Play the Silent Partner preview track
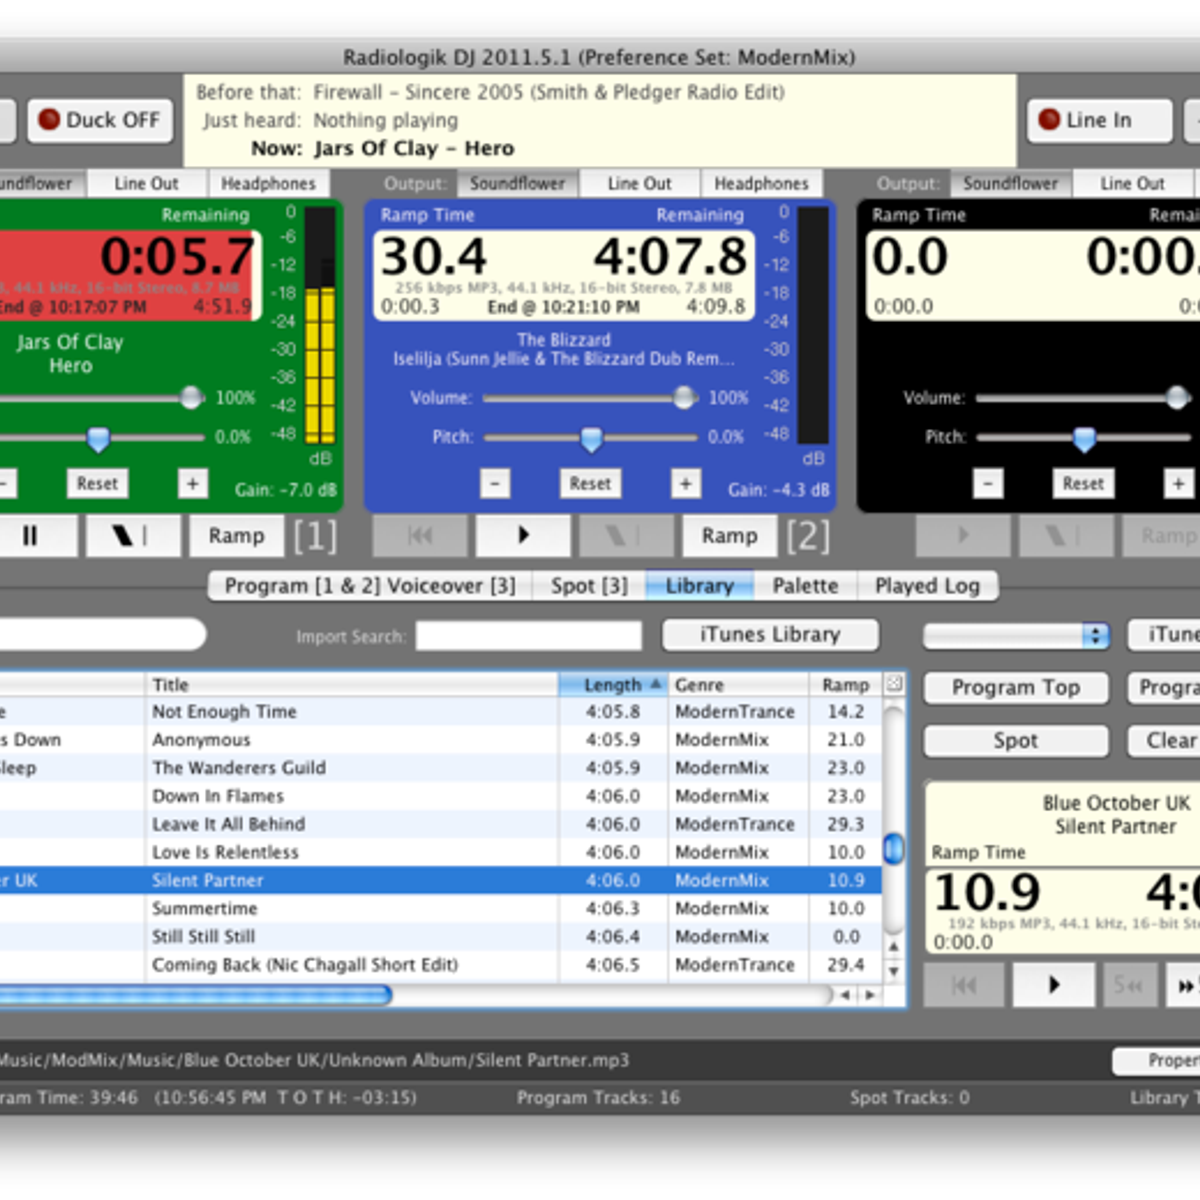This screenshot has width=1200, height=1200. (1053, 985)
